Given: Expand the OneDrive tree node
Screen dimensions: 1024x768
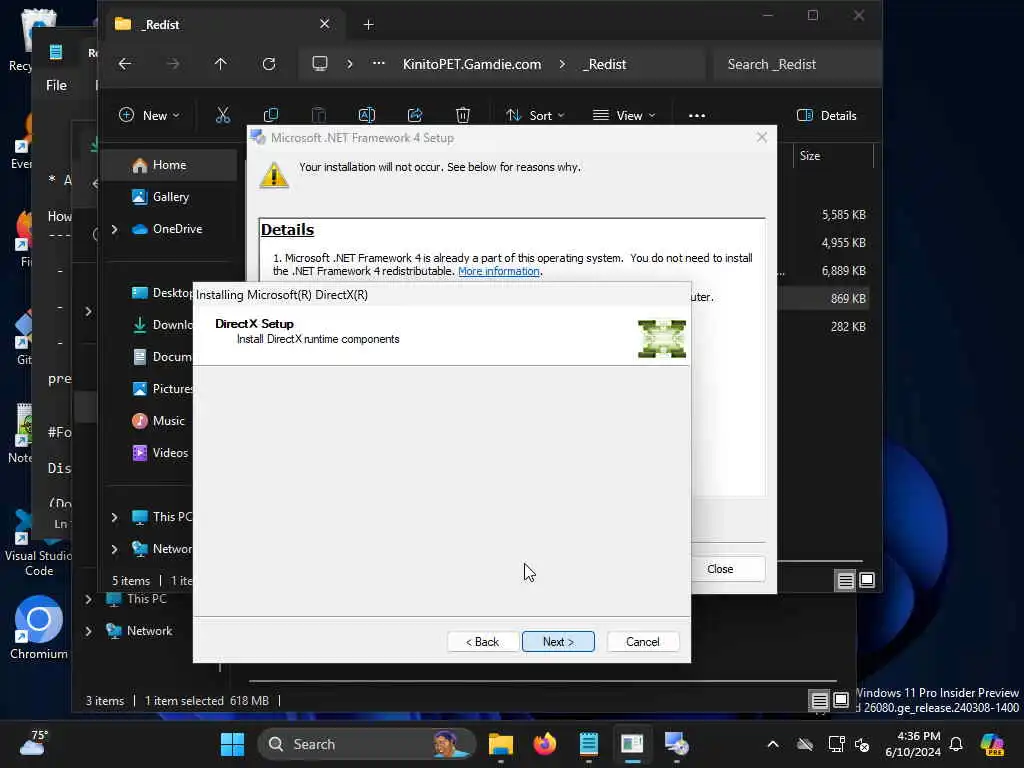Looking at the screenshot, I should click(115, 229).
